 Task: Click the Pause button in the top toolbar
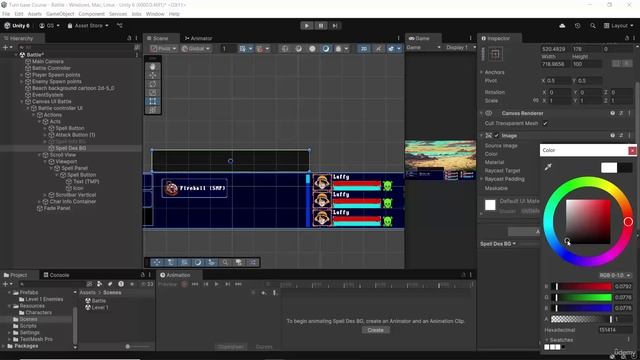(321, 26)
